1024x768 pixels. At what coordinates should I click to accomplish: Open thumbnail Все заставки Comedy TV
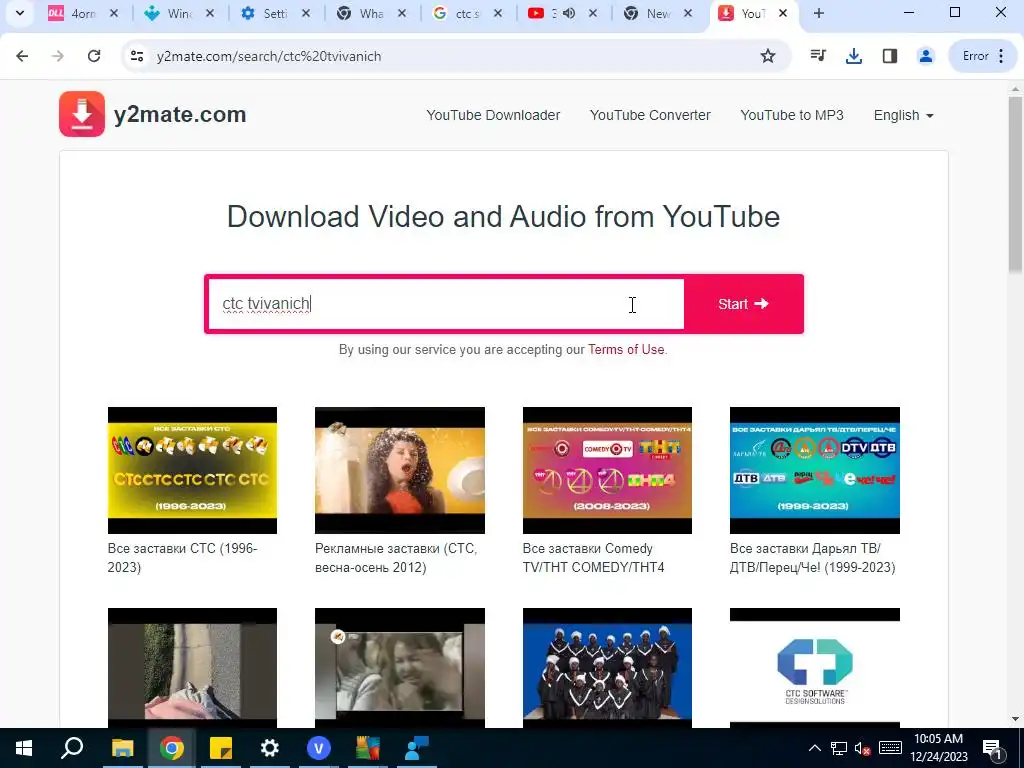click(607, 470)
